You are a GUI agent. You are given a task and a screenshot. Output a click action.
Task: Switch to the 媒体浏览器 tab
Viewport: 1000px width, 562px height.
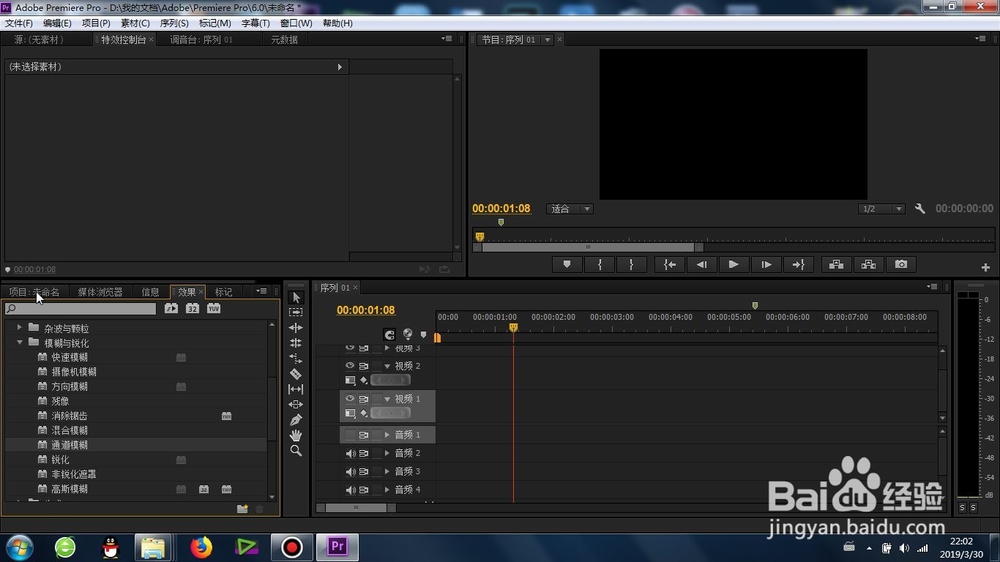coord(100,292)
